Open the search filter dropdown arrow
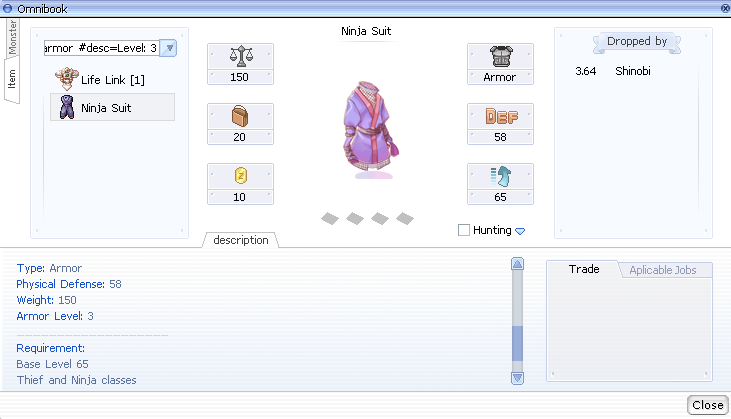The height and width of the screenshot is (419, 731). coord(169,48)
